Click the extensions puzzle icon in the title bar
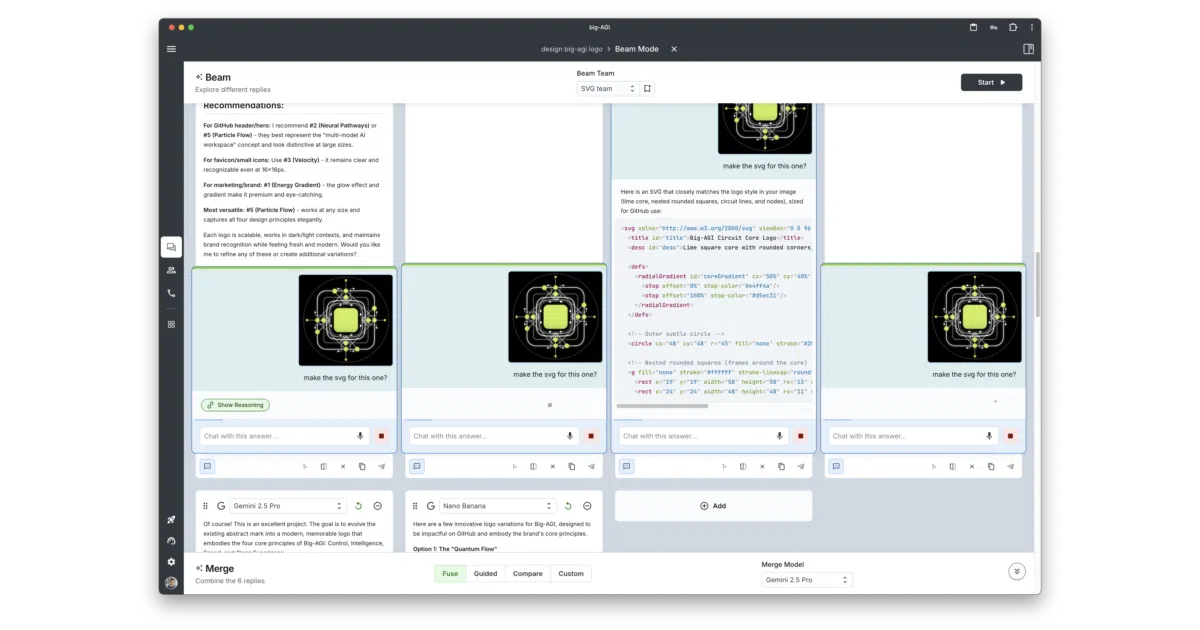This screenshot has height=630, width=1200. [x=1012, y=27]
